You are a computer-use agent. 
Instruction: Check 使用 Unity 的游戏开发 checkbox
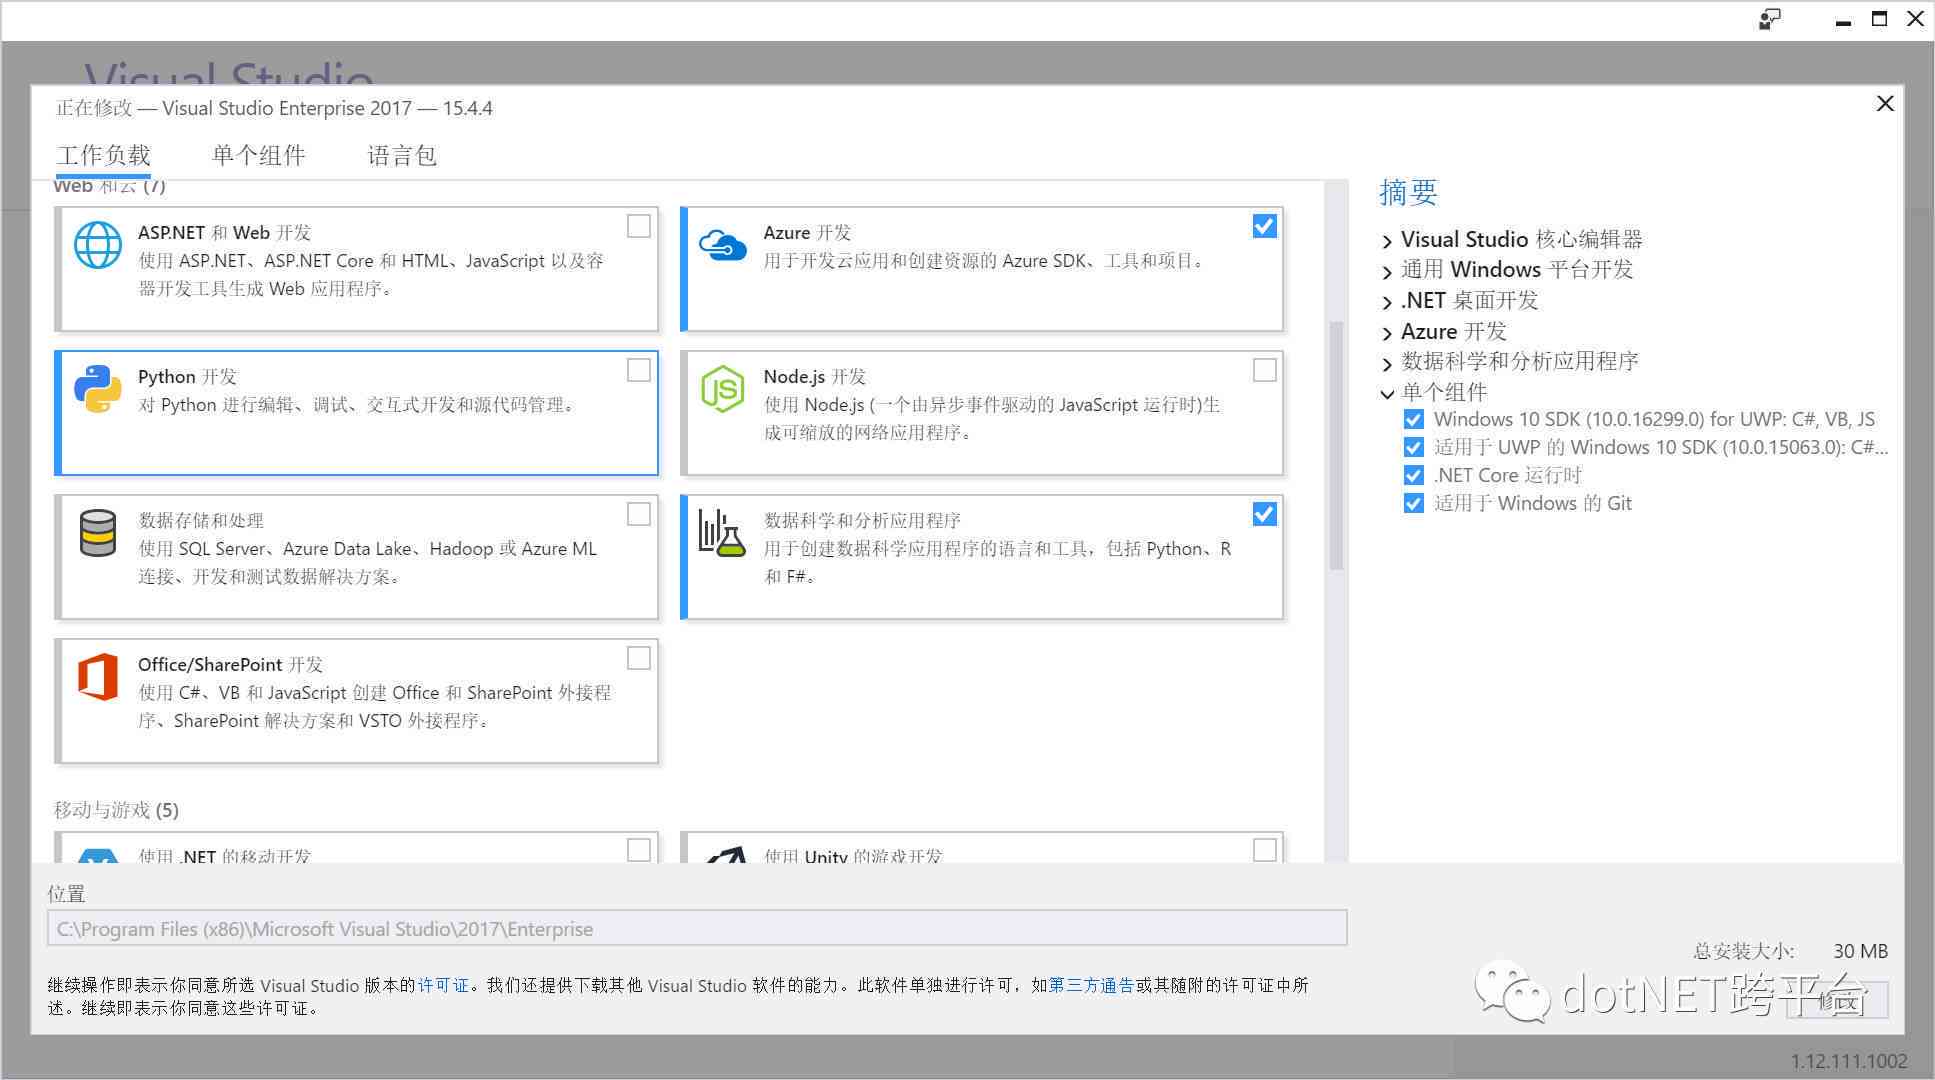pos(1264,849)
